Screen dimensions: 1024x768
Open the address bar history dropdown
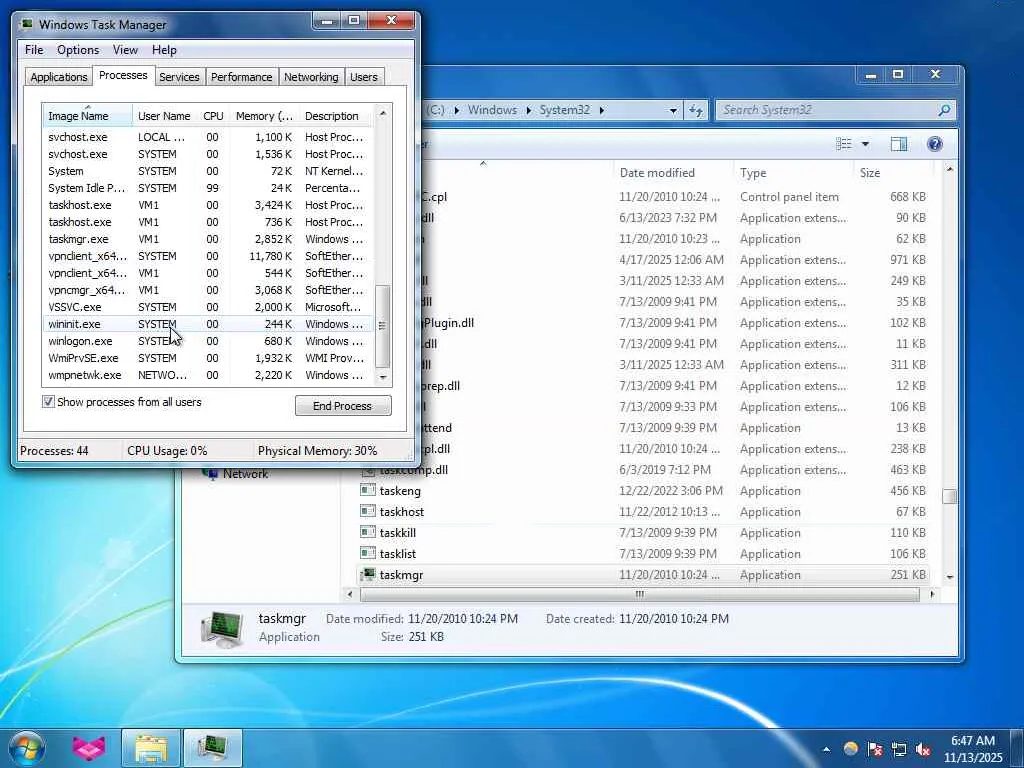(x=673, y=110)
